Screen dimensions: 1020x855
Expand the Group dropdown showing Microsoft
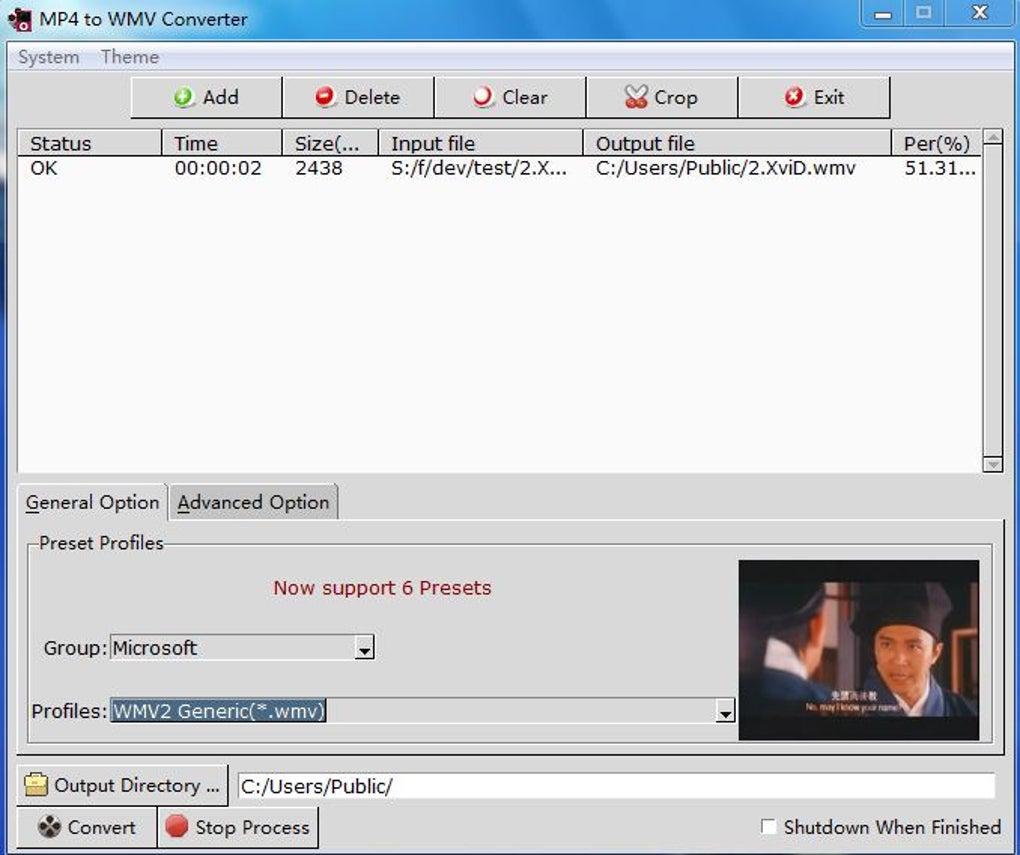pyautogui.click(x=364, y=648)
